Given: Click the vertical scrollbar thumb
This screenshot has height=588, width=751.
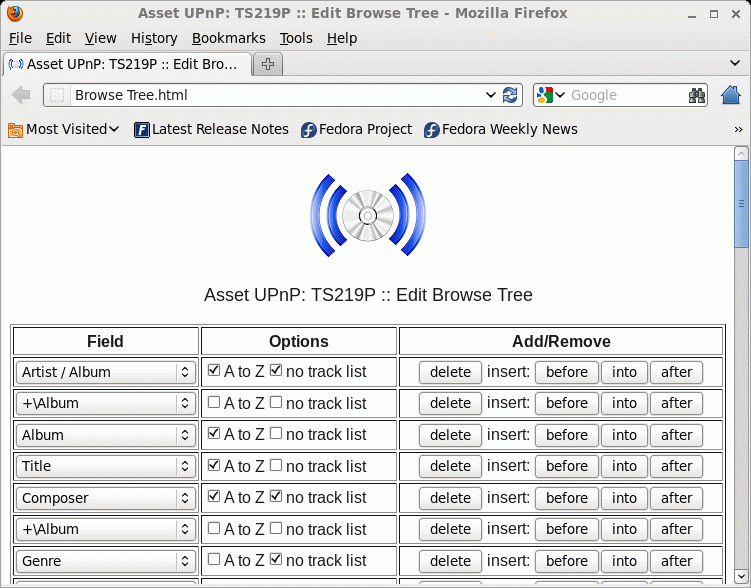Looking at the screenshot, I should pos(741,204).
